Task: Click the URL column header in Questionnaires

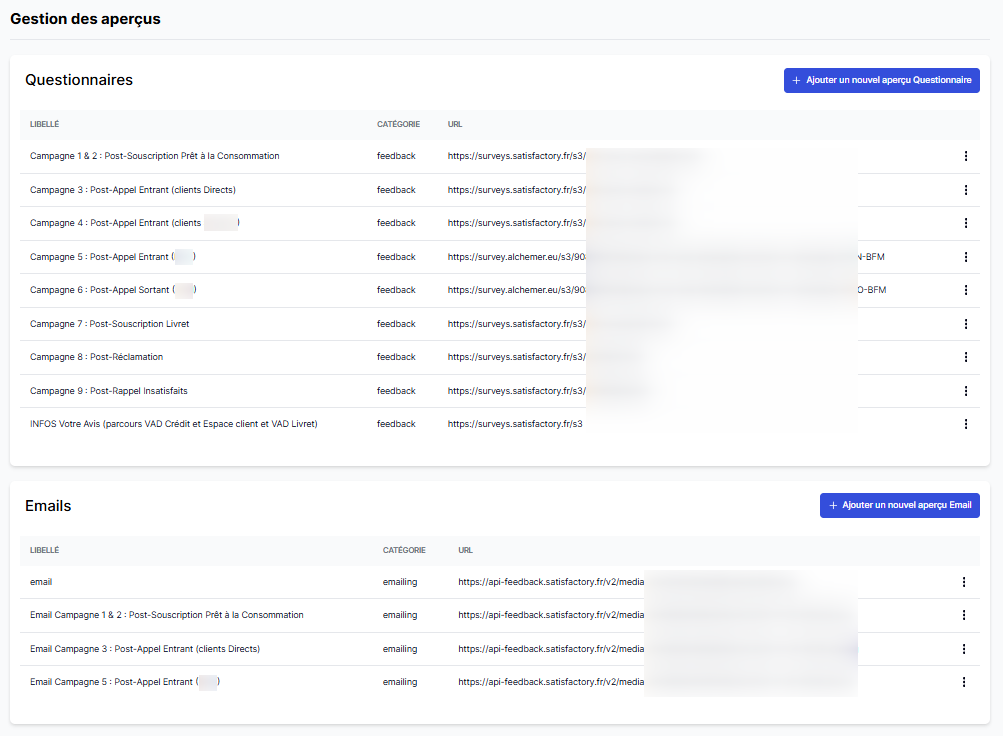Action: click(x=455, y=125)
